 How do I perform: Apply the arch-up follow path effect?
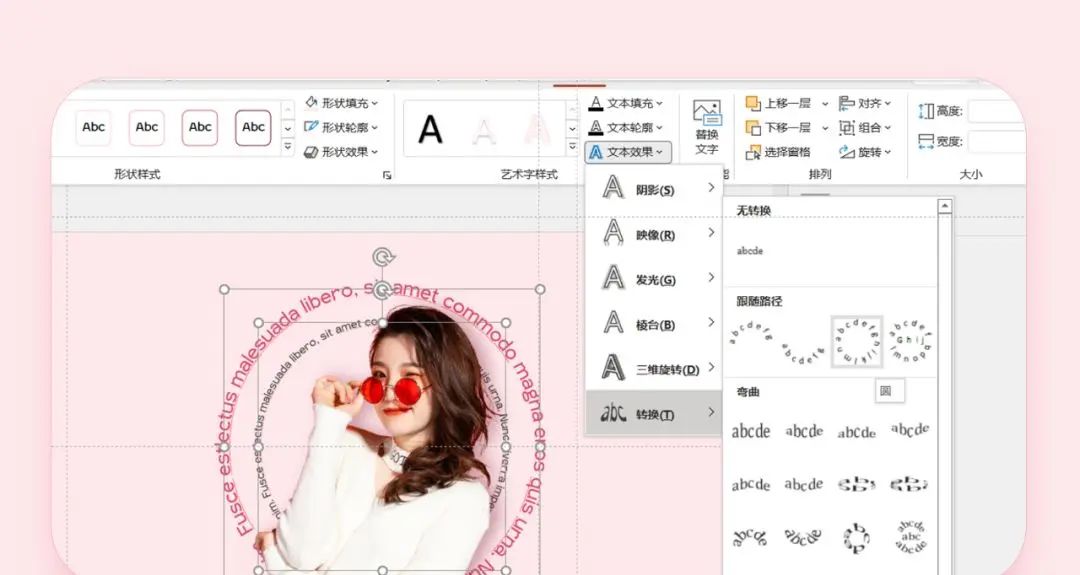[750, 333]
